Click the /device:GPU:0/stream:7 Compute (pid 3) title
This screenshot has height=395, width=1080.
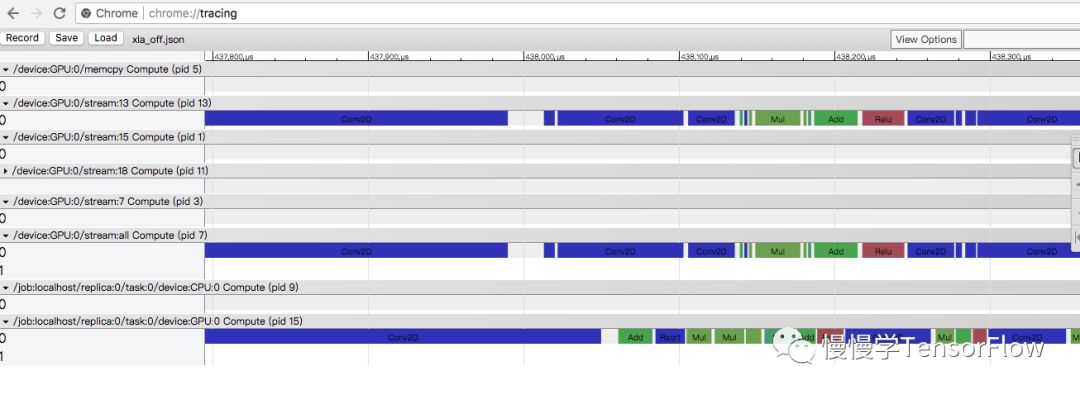(107, 201)
